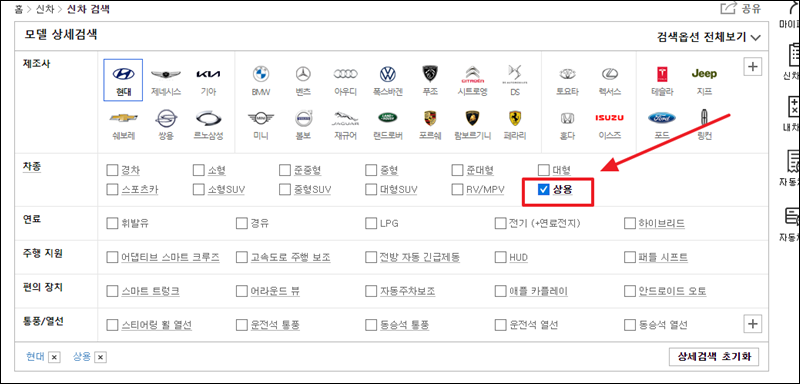Pick the Ferrari (페라리) logo
Image resolution: width=800 pixels, height=384 pixels.
pos(514,118)
